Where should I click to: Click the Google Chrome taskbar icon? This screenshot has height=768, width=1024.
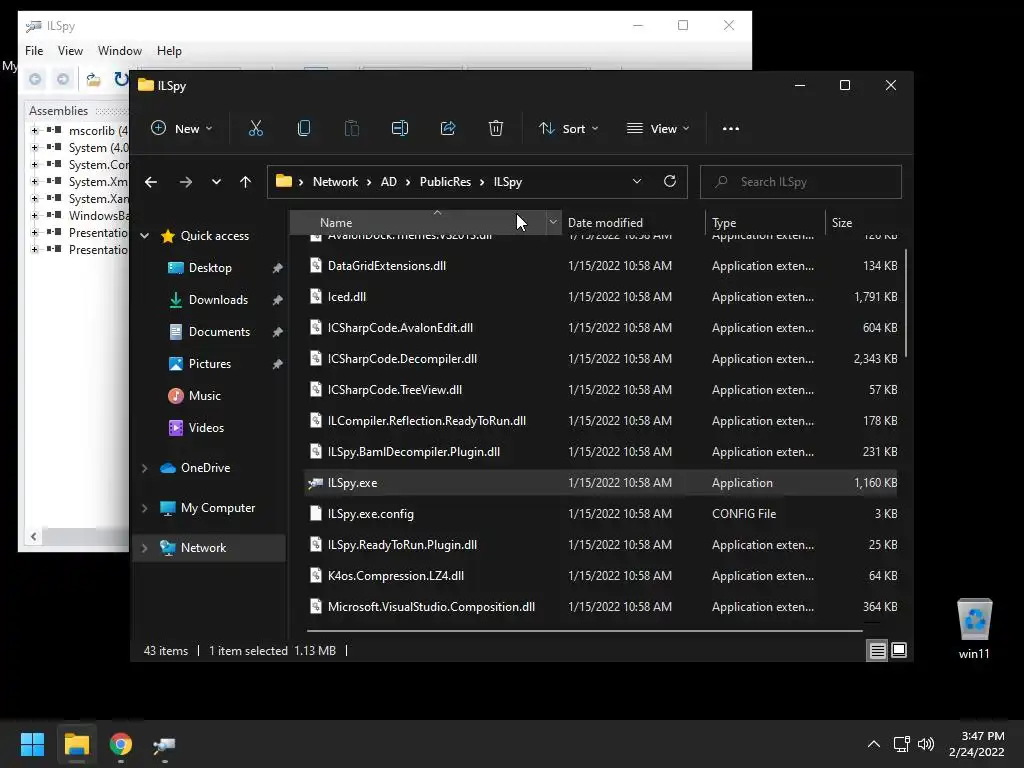click(x=121, y=744)
